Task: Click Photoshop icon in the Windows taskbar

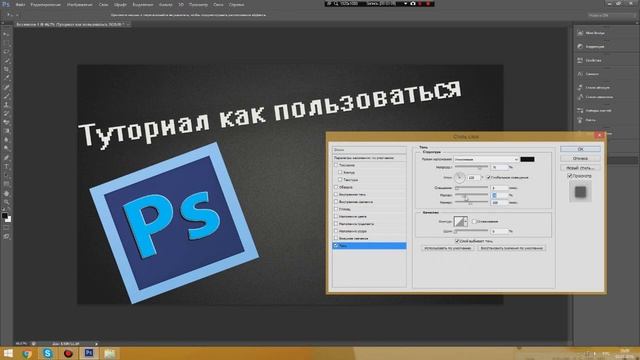Action: coord(89,353)
